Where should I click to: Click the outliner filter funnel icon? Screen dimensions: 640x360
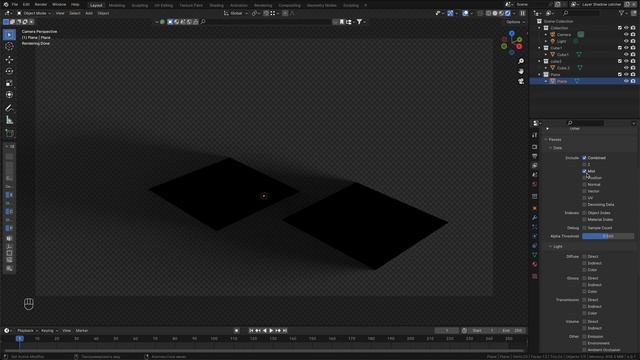pos(622,13)
